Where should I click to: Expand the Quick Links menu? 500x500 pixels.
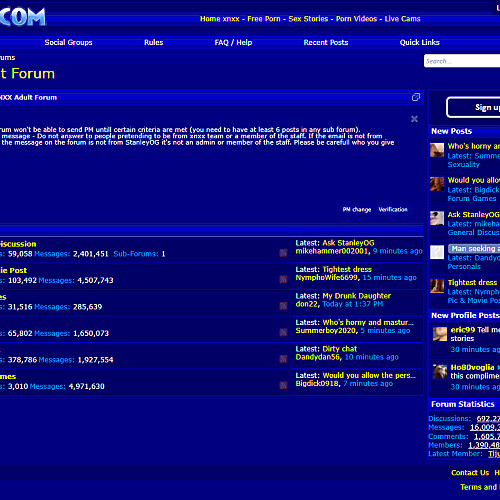click(420, 42)
